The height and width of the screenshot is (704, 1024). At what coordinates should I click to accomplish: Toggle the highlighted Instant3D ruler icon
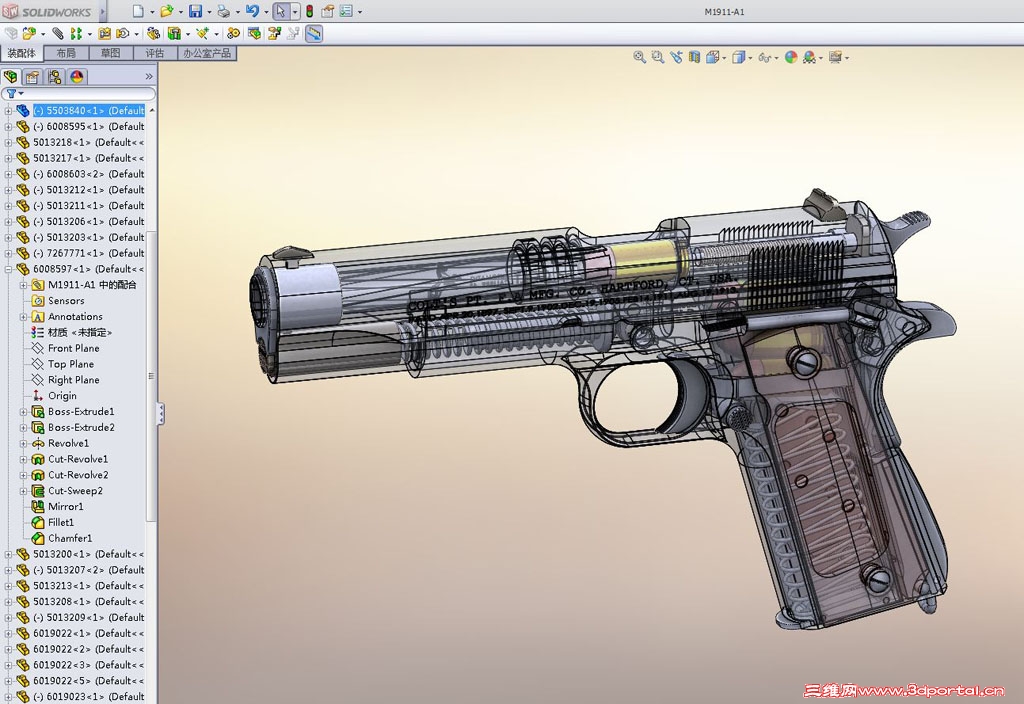point(314,33)
